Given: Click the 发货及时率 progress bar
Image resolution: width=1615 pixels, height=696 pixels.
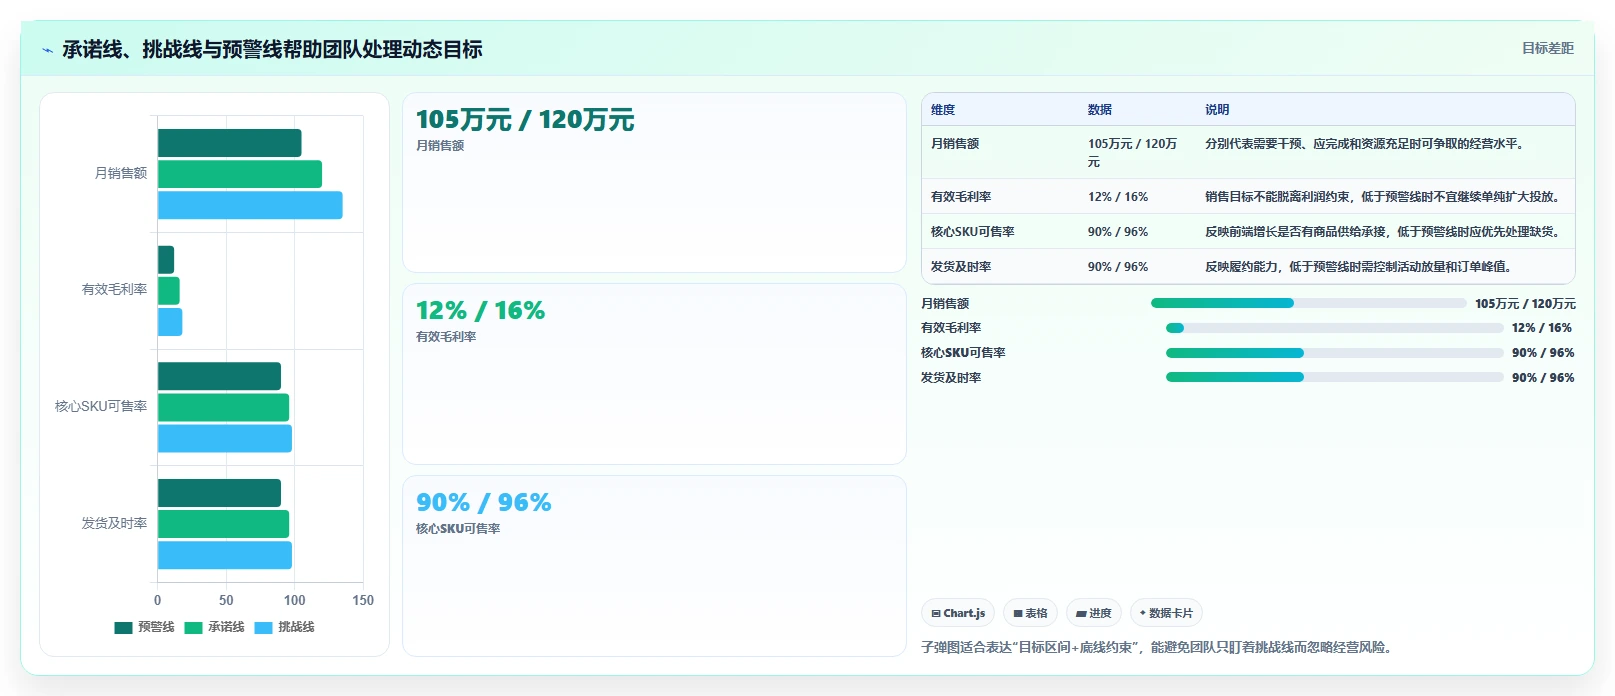Looking at the screenshot, I should [1335, 377].
